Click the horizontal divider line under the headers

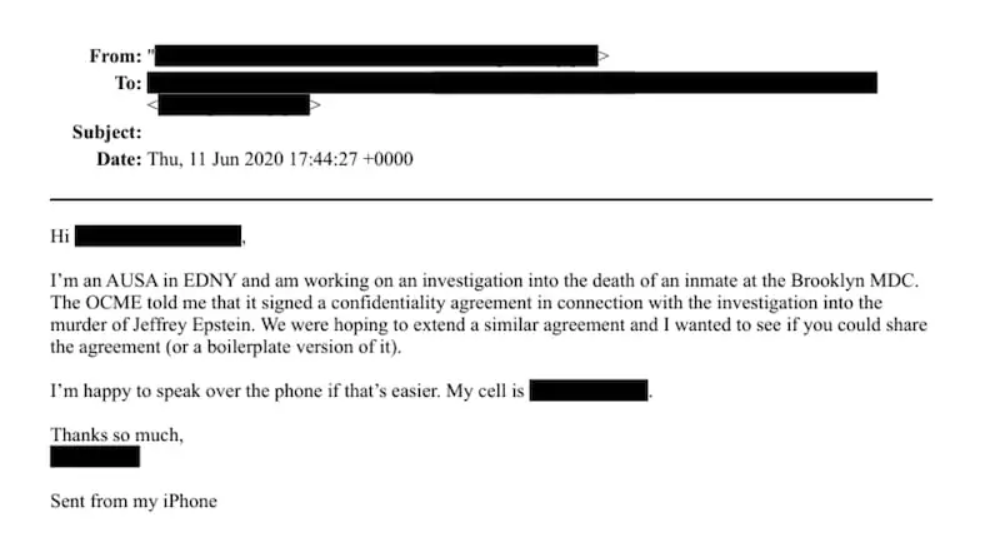click(491, 200)
